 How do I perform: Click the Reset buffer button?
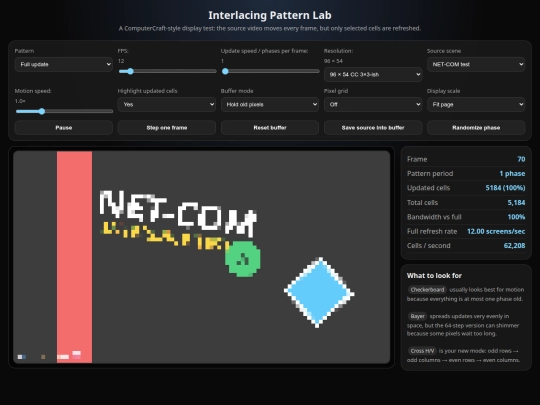coord(270,127)
